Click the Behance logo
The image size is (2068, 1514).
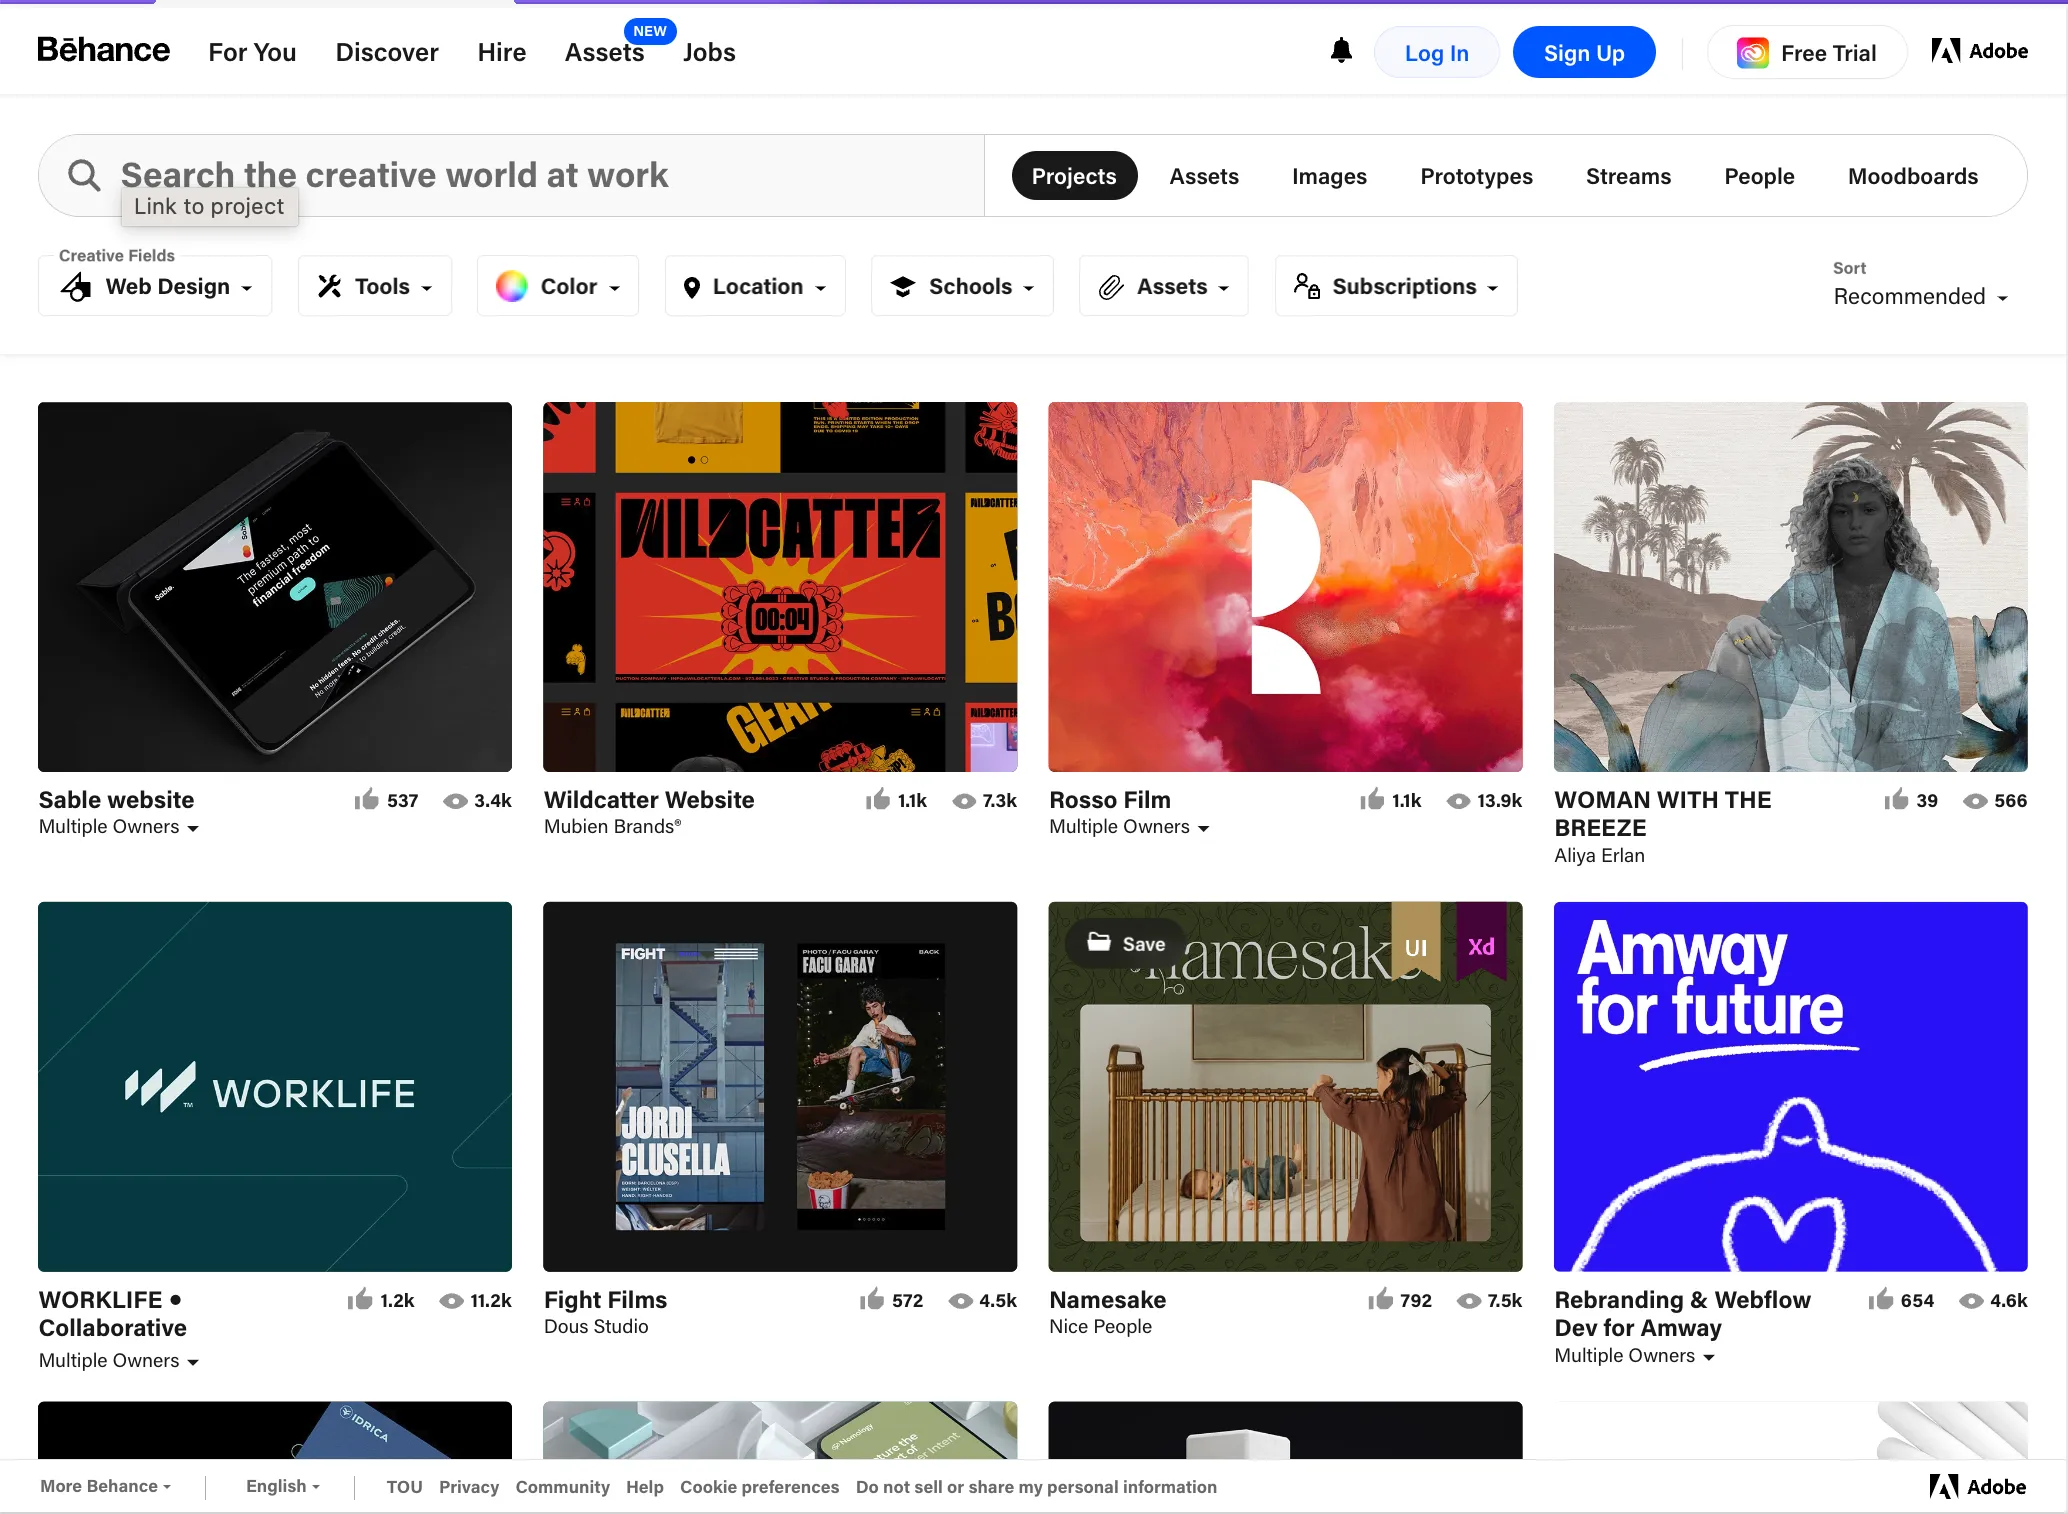[103, 50]
